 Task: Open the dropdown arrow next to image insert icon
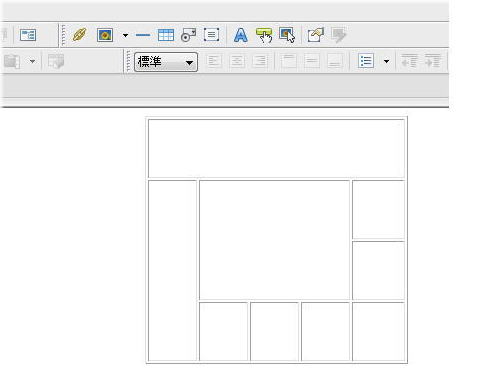[x=125, y=35]
